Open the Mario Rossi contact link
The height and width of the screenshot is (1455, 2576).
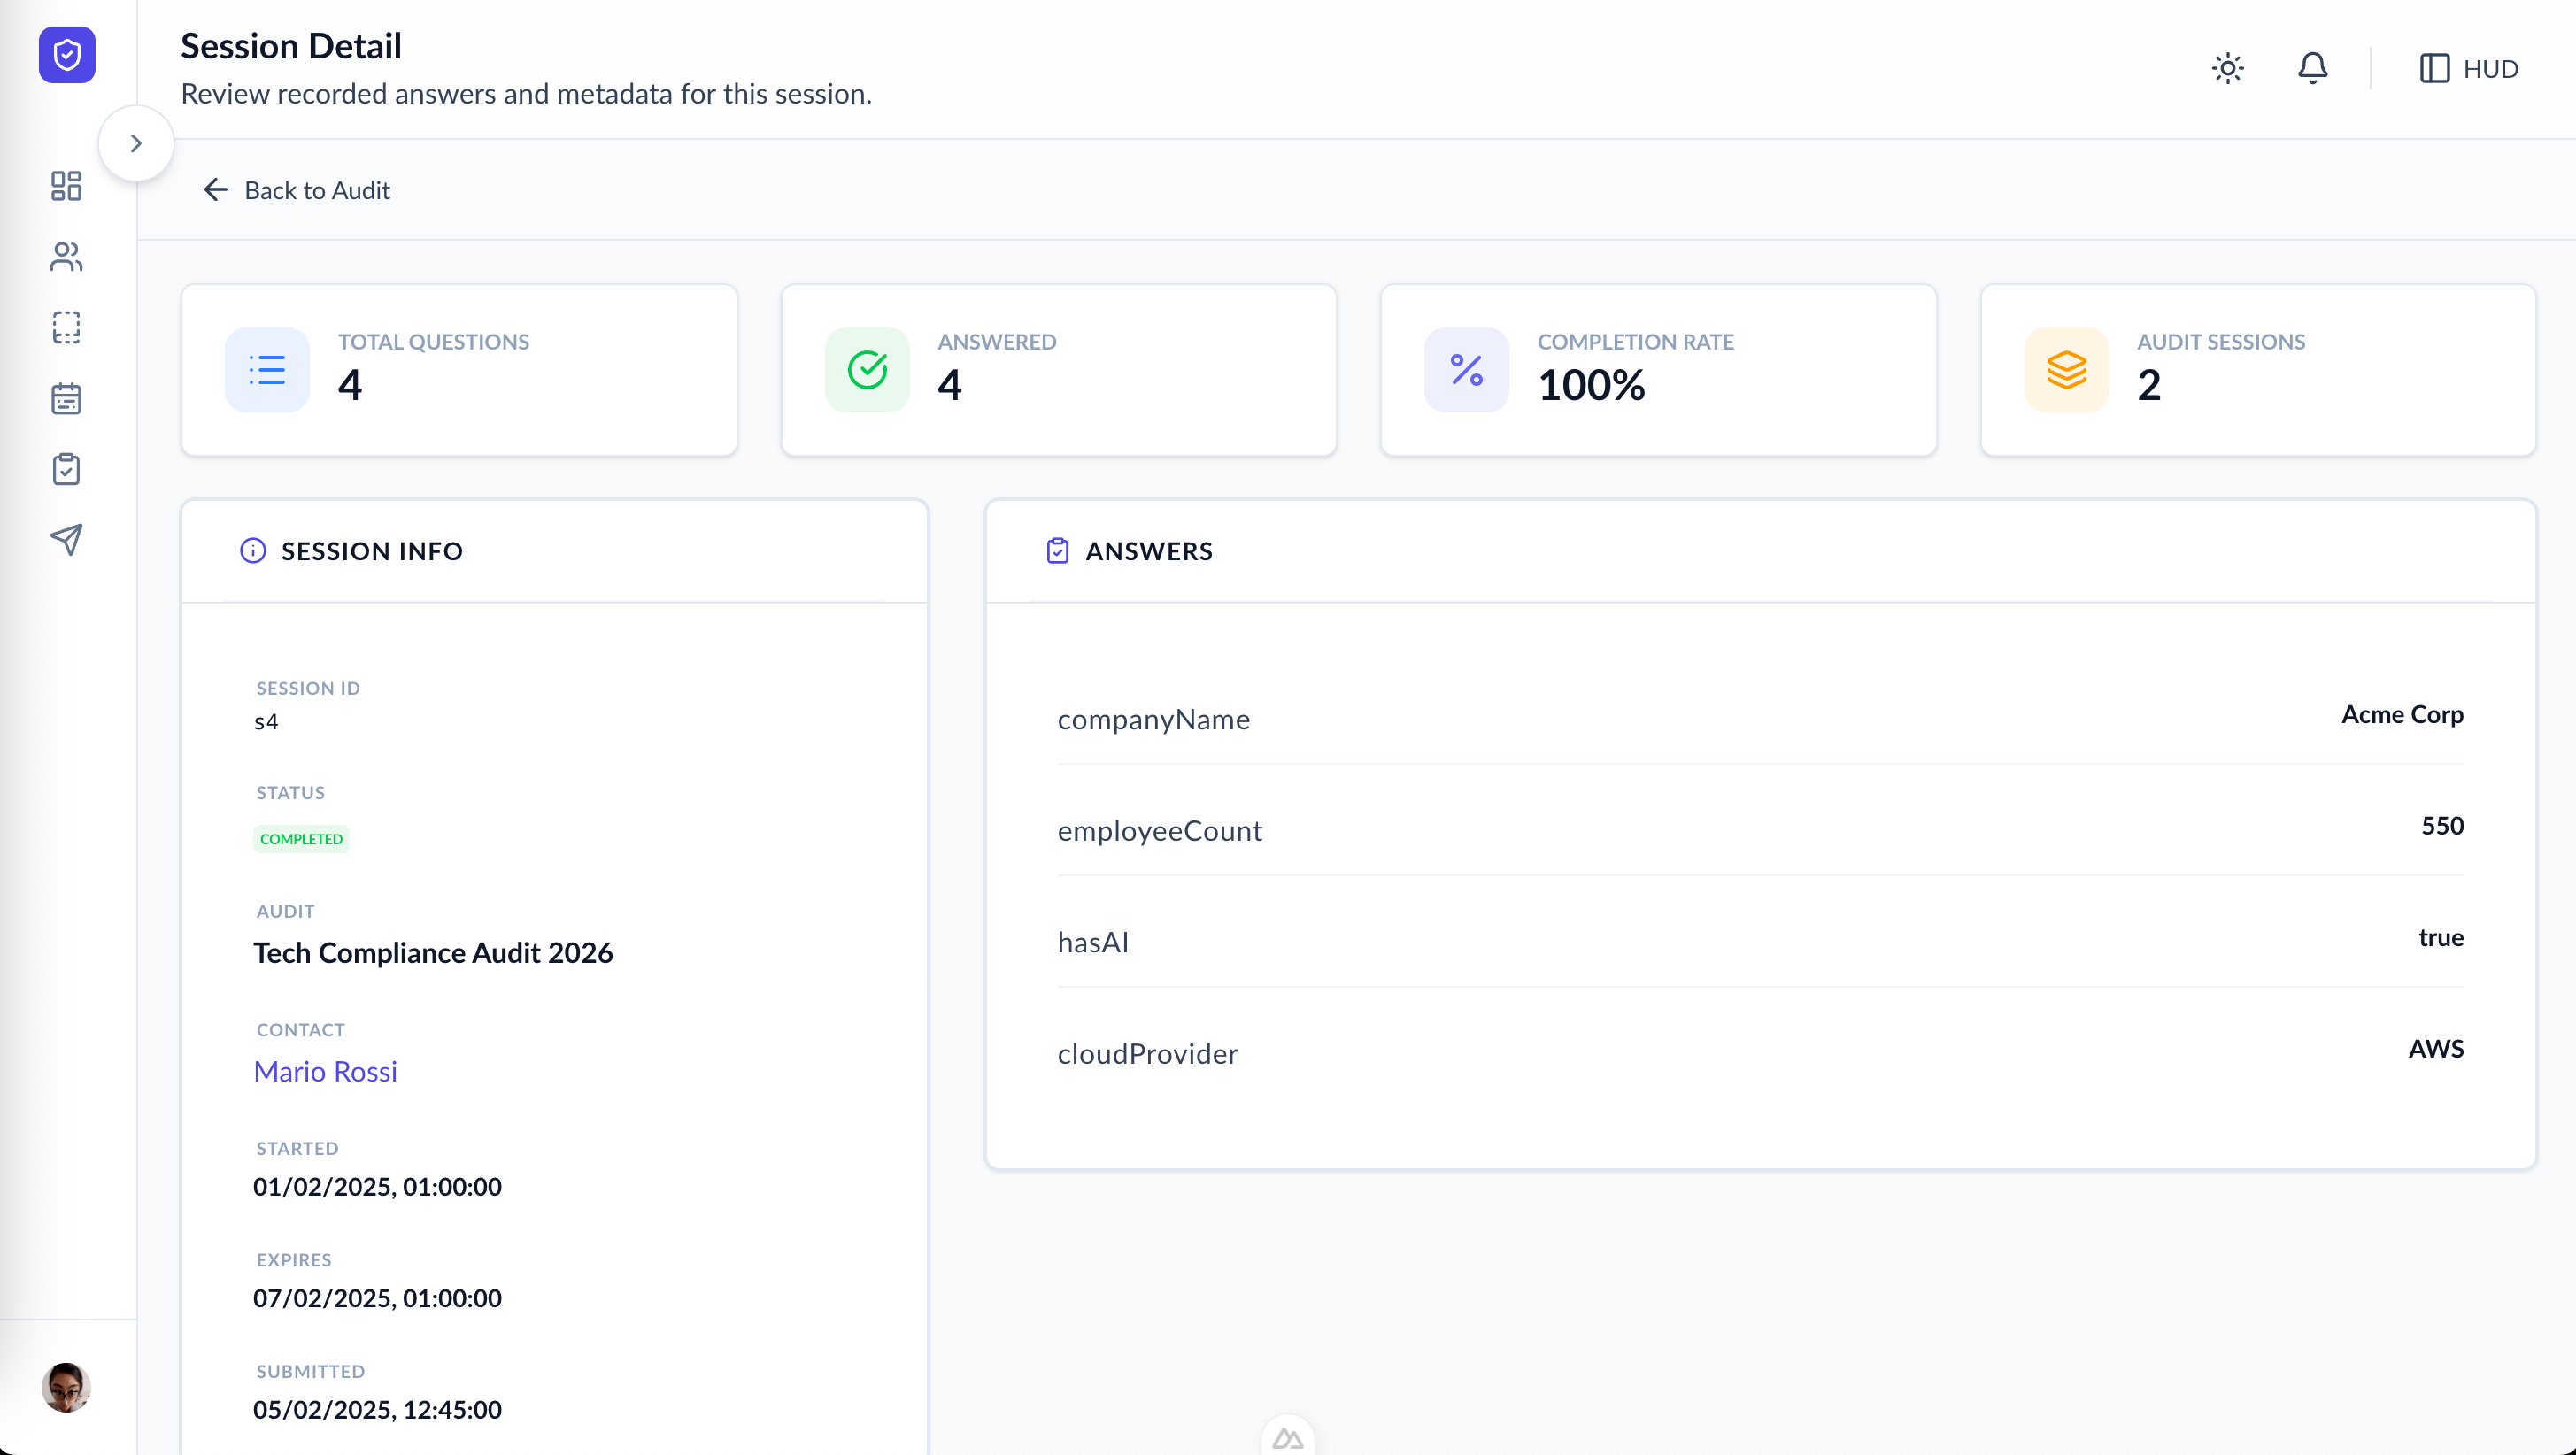[325, 1071]
